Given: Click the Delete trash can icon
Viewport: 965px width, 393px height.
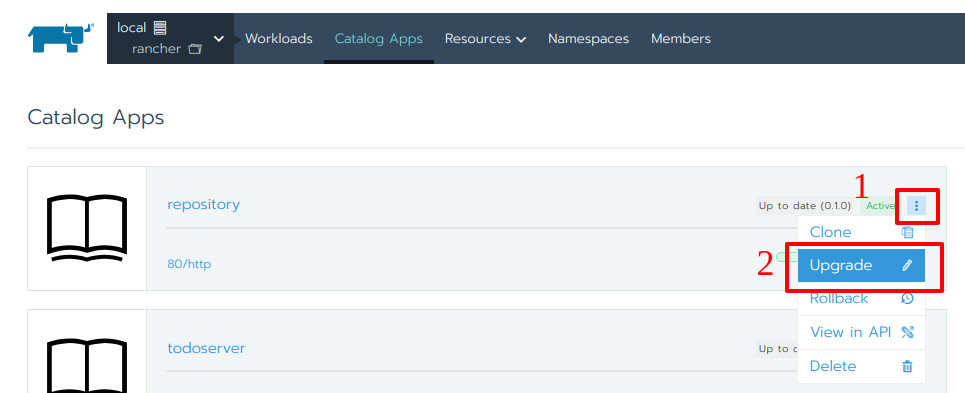Looking at the screenshot, I should pyautogui.click(x=907, y=366).
